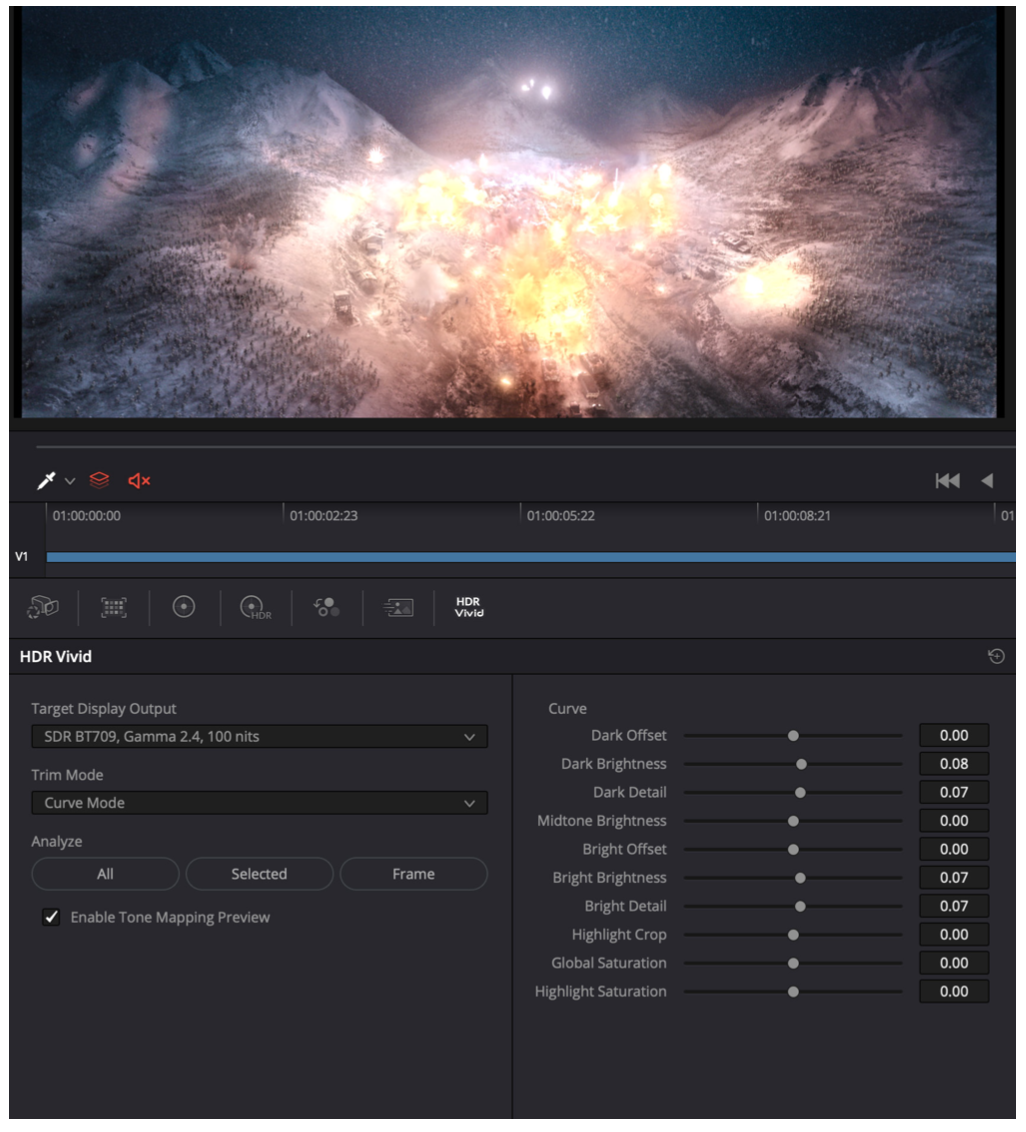Open the Trim Mode dropdown
This screenshot has height=1132, width=1026.
259,803
